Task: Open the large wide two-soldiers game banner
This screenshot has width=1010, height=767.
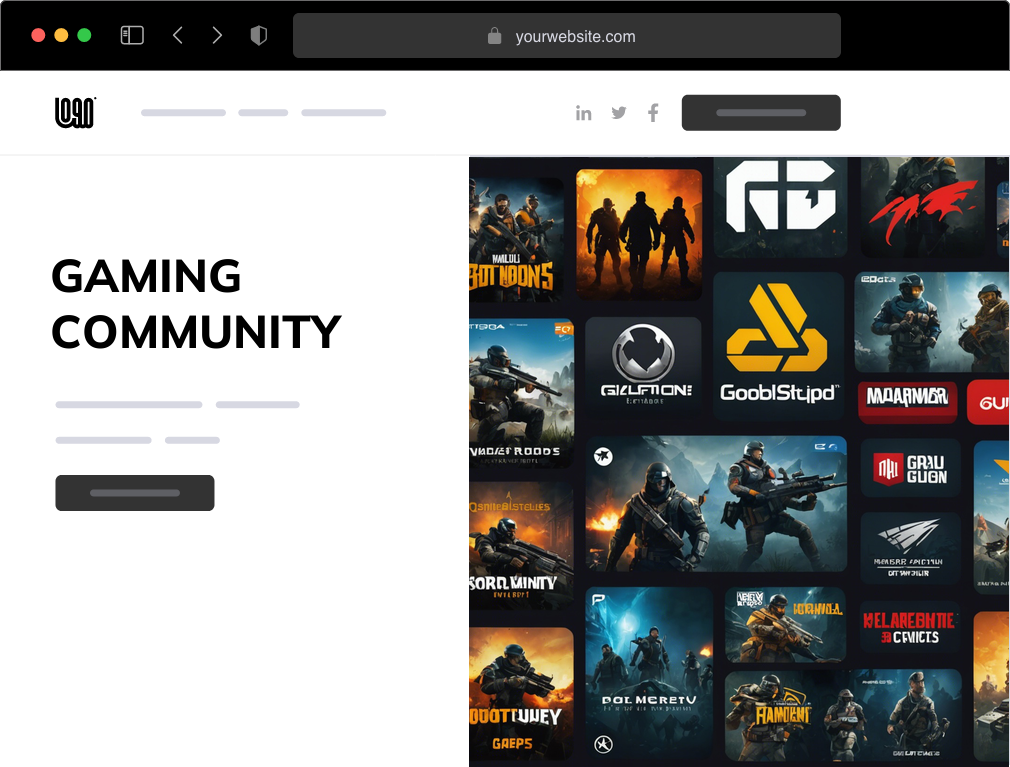Action: 716,503
